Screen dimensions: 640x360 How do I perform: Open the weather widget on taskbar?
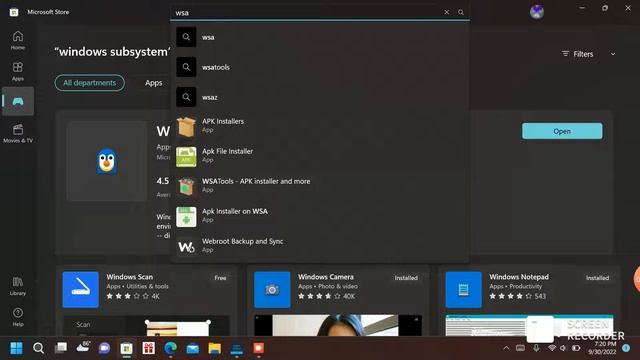83,347
